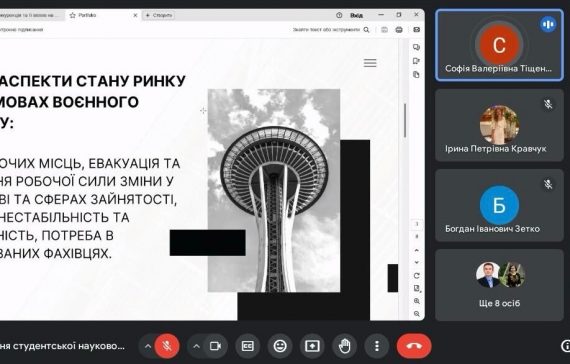The width and height of the screenshot is (570, 364).
Task: Turn on closed captions
Action: (x=248, y=346)
